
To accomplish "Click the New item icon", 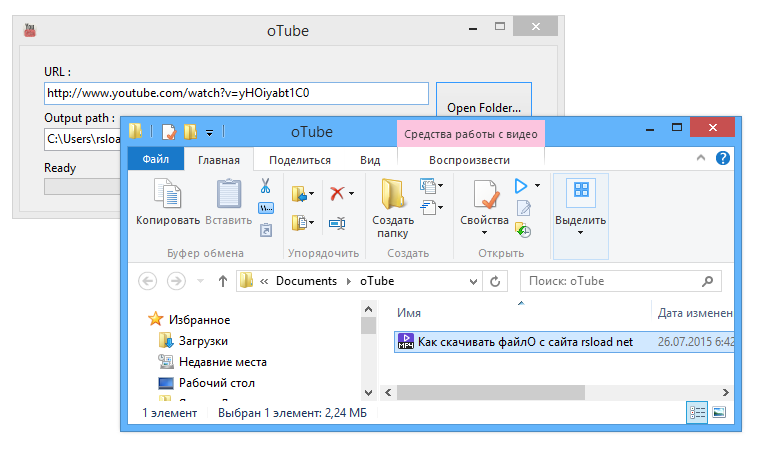I will 427,185.
